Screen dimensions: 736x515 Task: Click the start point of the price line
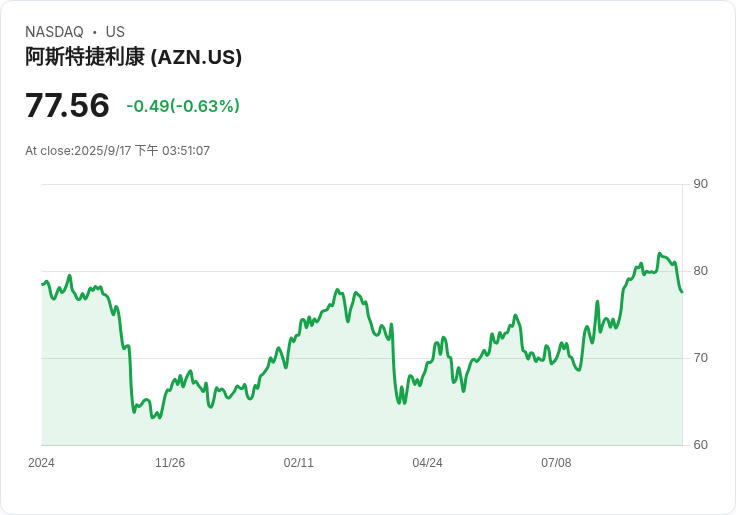tap(42, 284)
